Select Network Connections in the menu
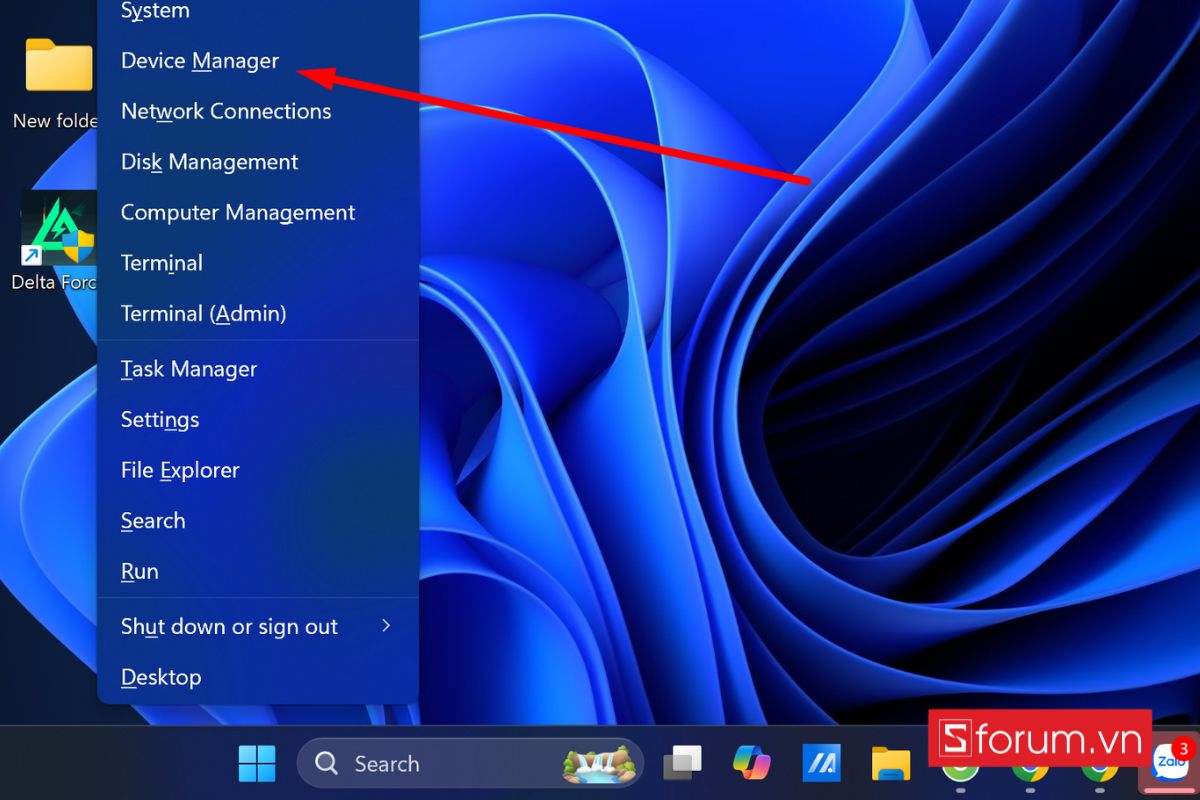The image size is (1200, 800). (258, 111)
